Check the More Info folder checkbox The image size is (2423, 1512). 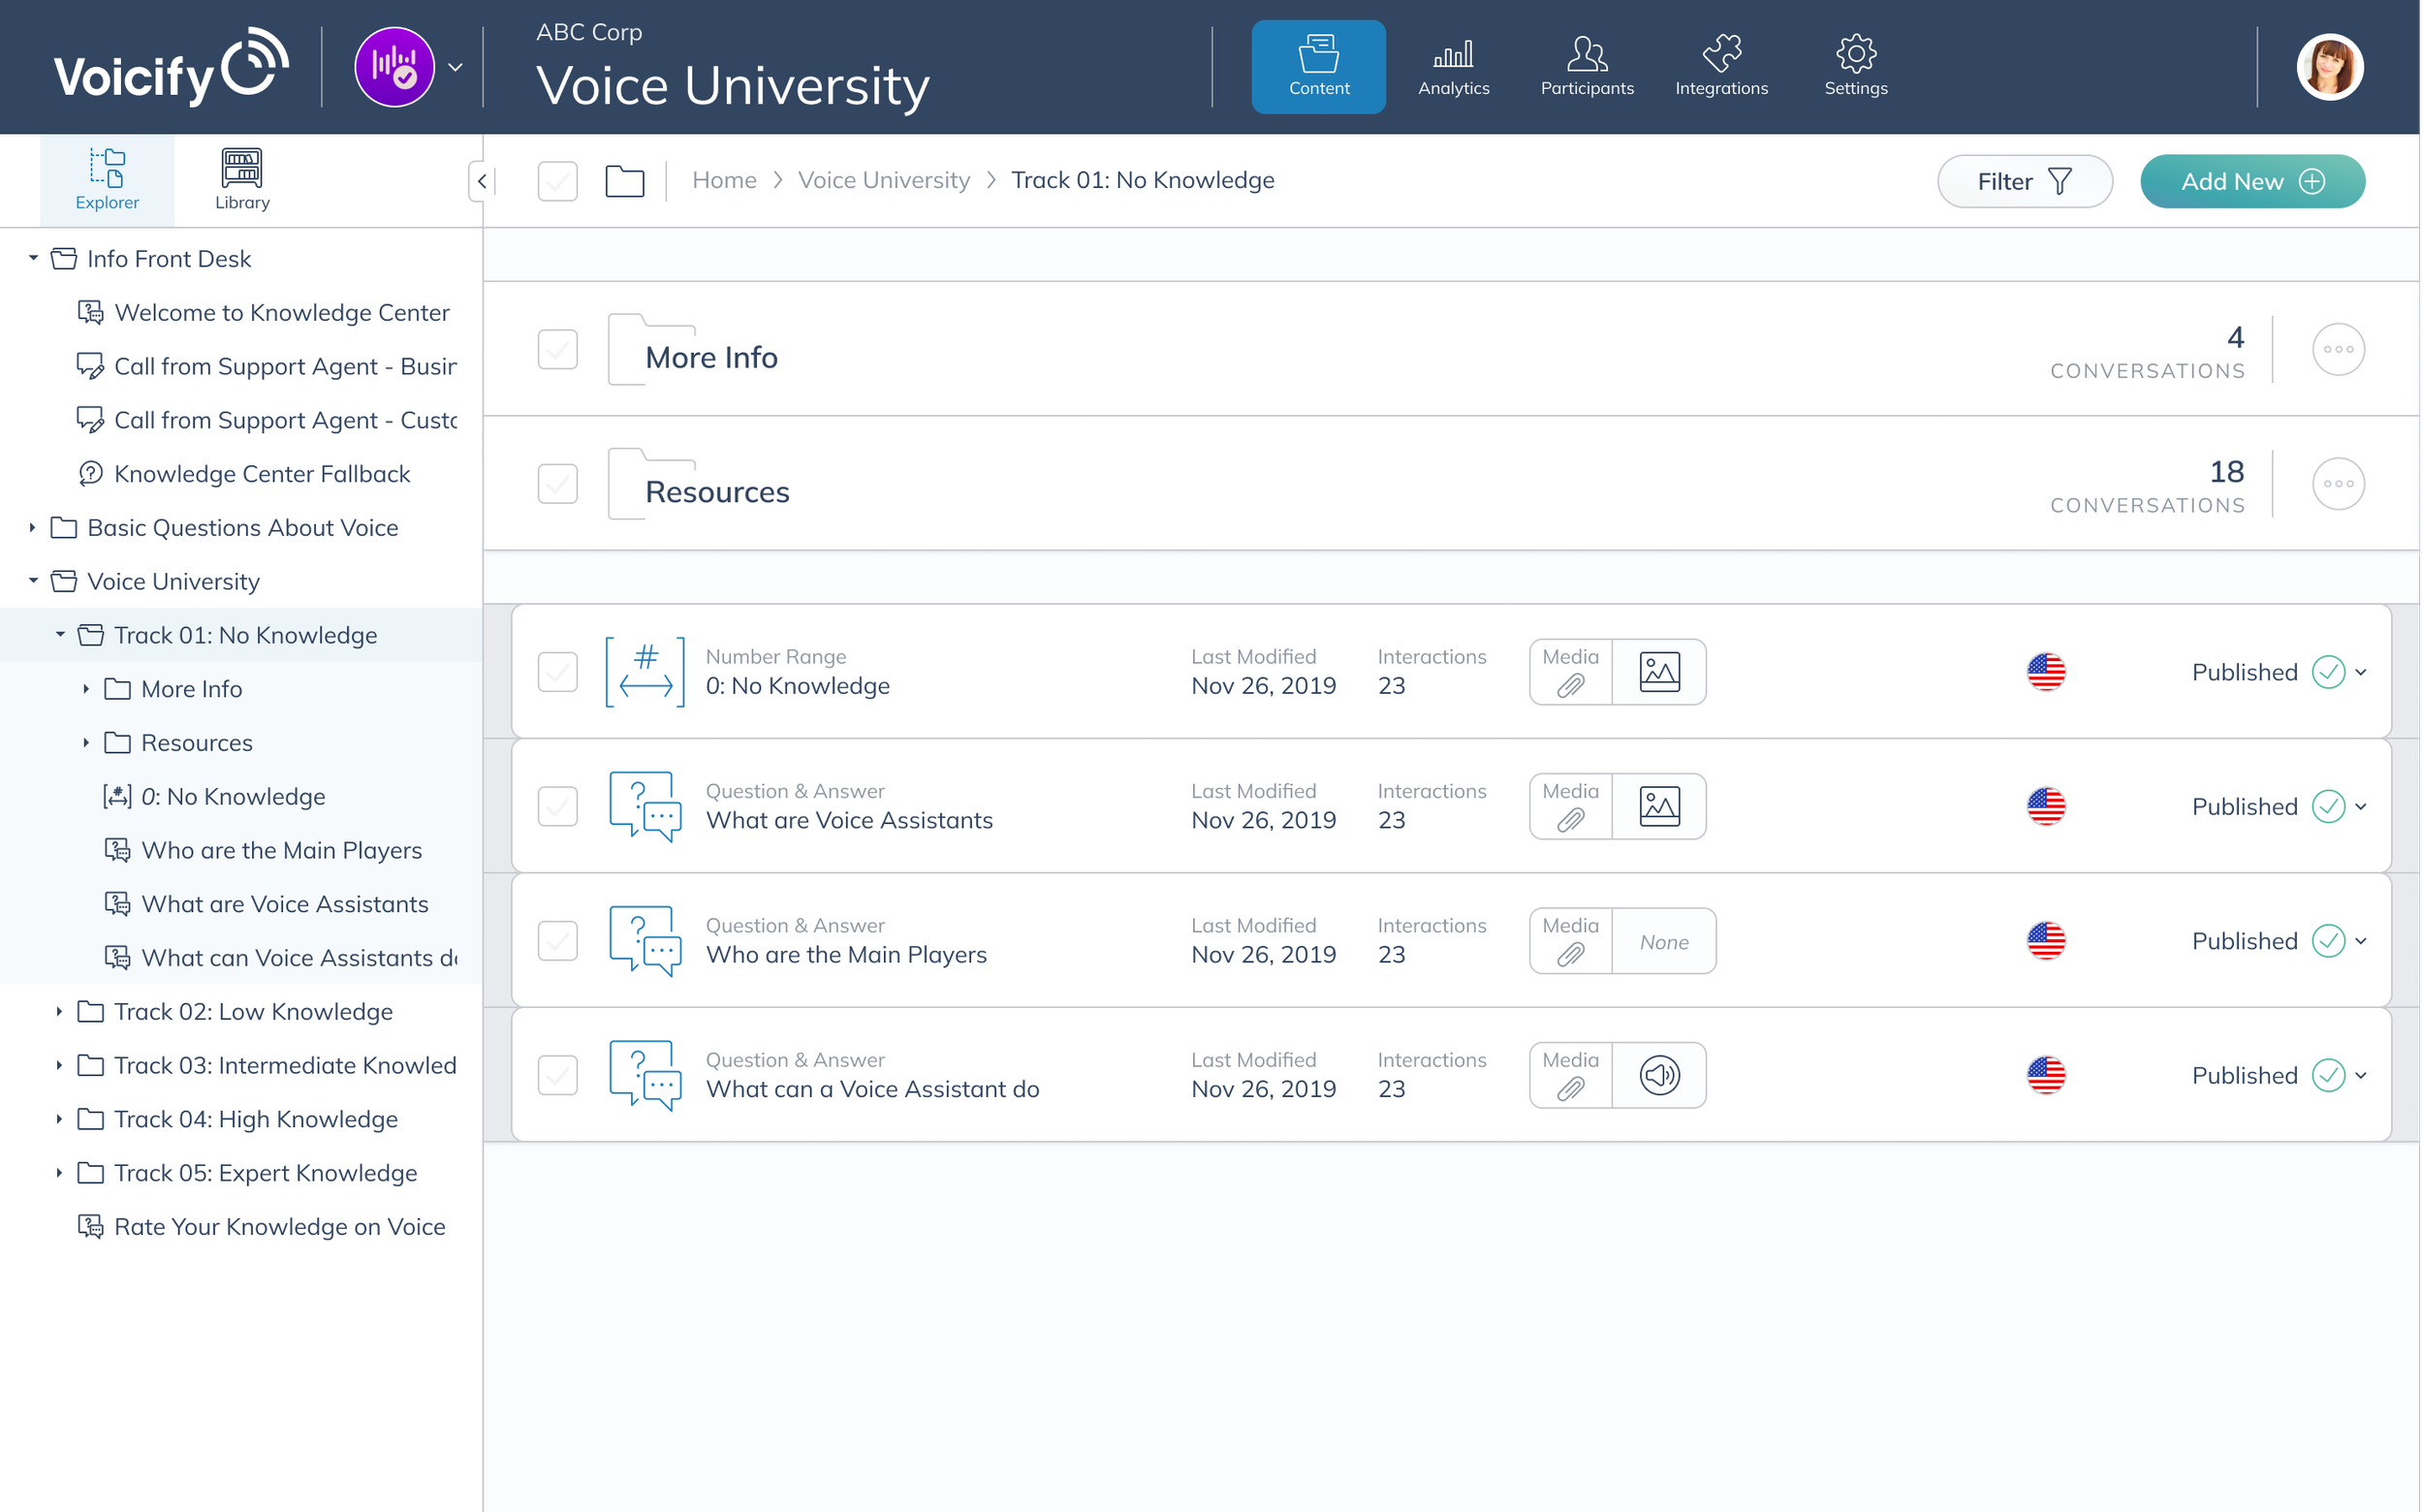558,349
